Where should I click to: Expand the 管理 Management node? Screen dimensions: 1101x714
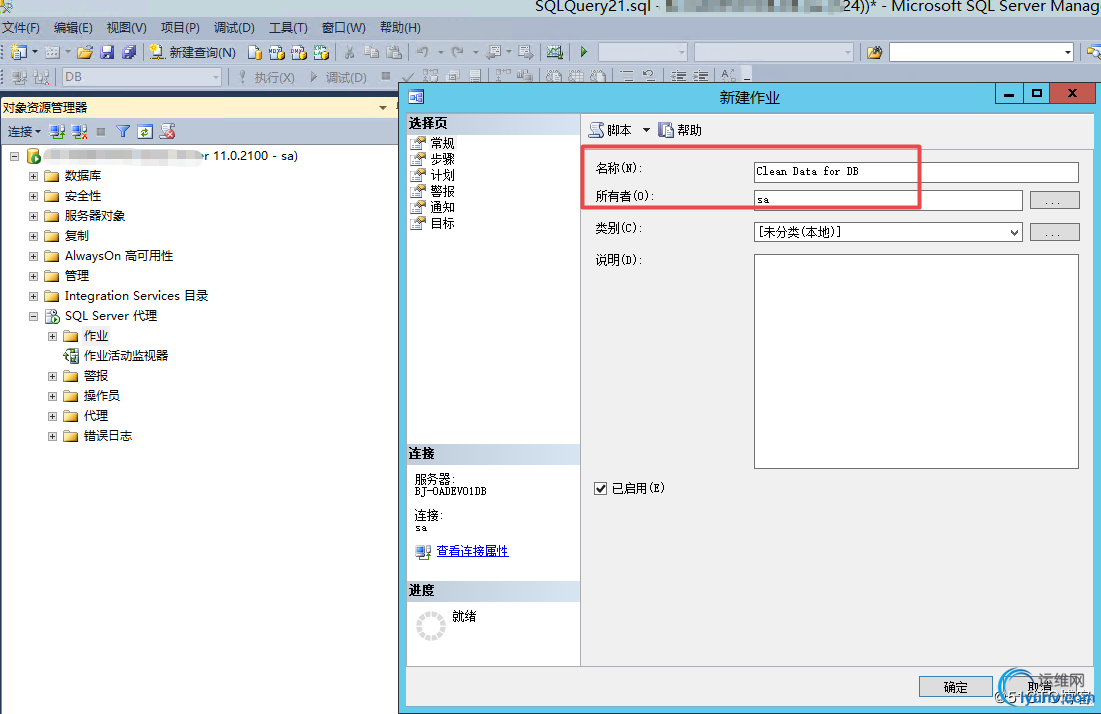(33, 276)
